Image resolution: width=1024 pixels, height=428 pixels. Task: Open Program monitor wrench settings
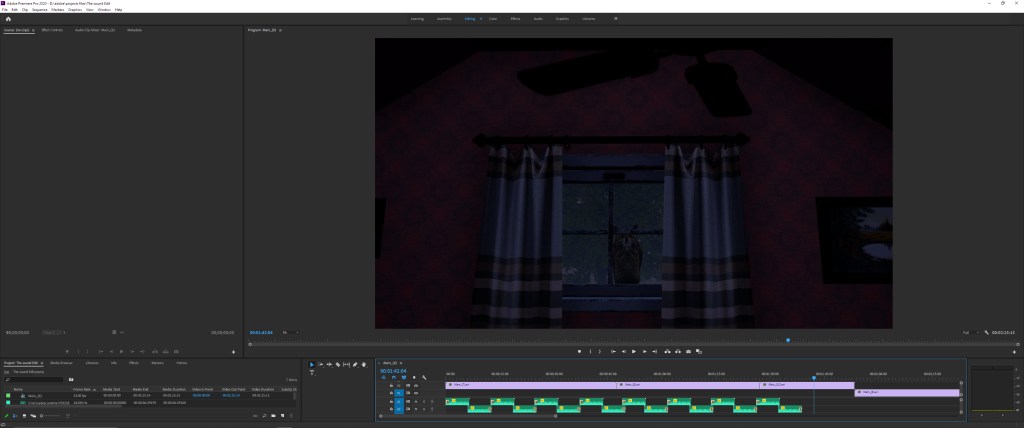click(986, 332)
